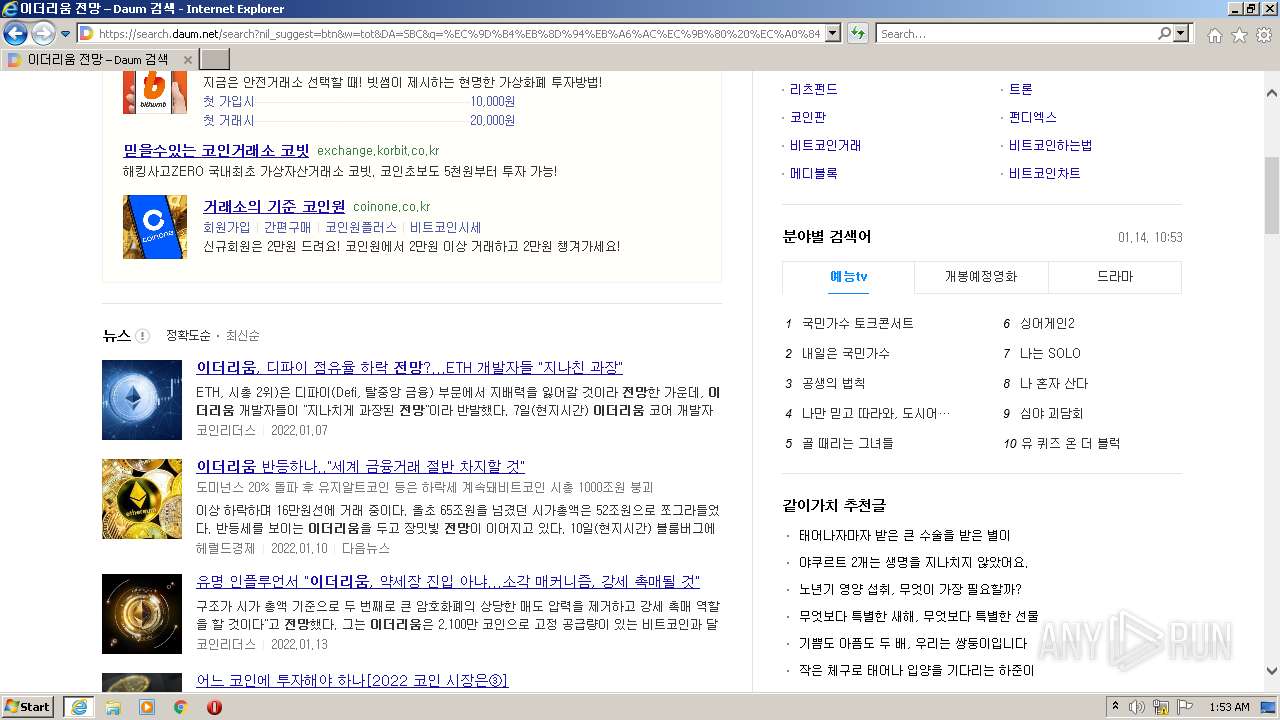Expand the search provider dropdown arrow
The width and height of the screenshot is (1280, 720).
(1182, 34)
